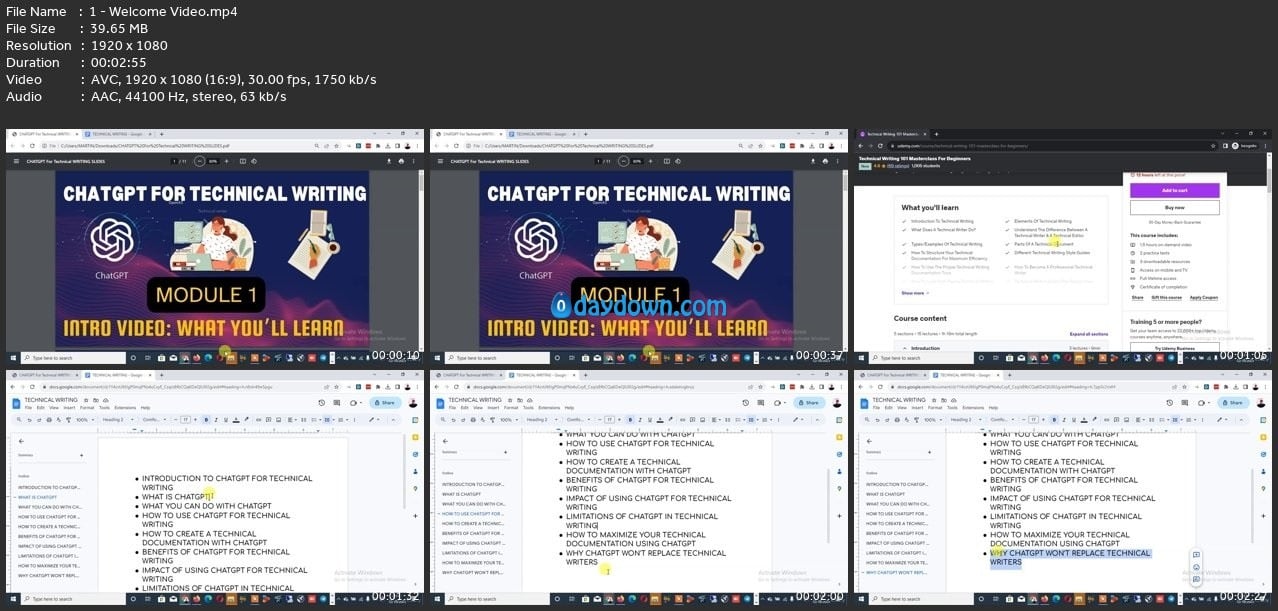Click Share button in 00:02:00 Docs frame
Image resolution: width=1278 pixels, height=611 pixels.
[809, 403]
